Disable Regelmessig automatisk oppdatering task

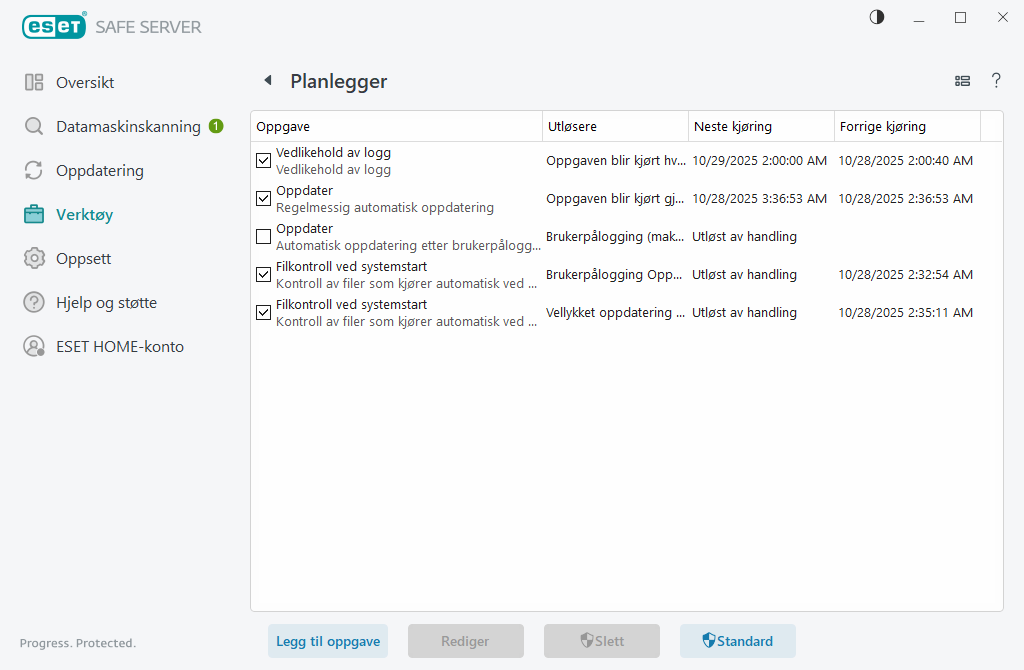click(x=263, y=198)
